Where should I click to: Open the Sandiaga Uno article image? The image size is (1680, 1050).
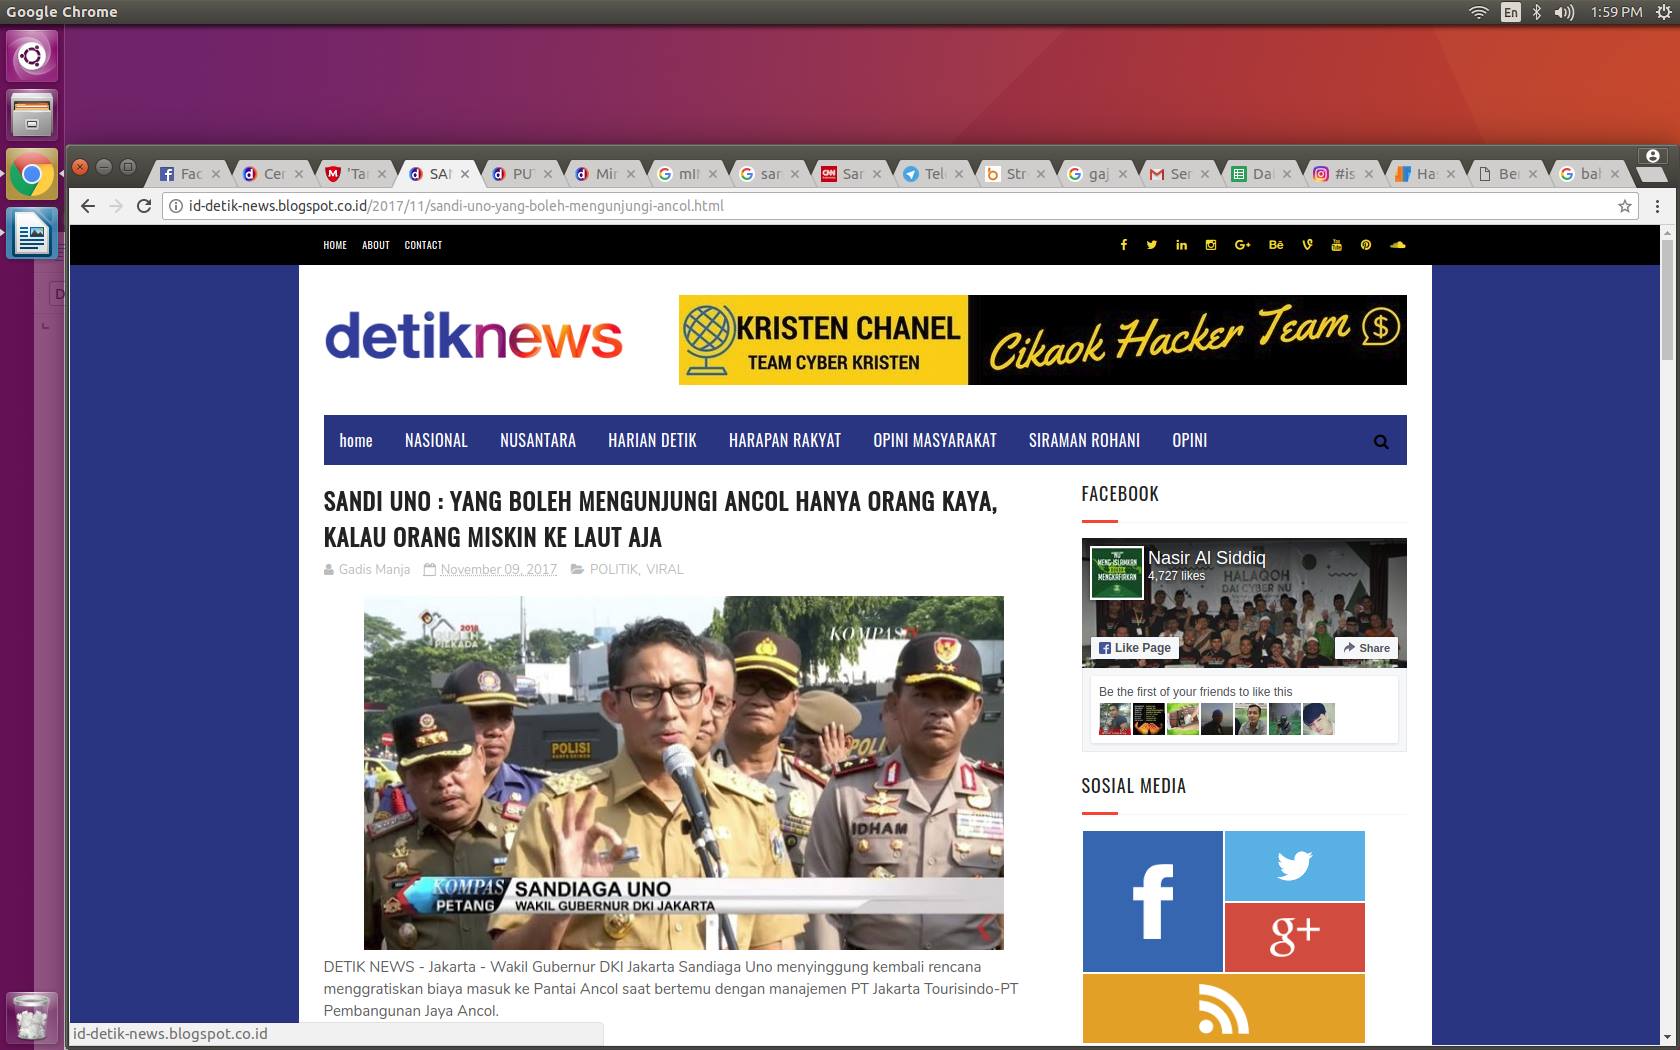click(x=683, y=772)
